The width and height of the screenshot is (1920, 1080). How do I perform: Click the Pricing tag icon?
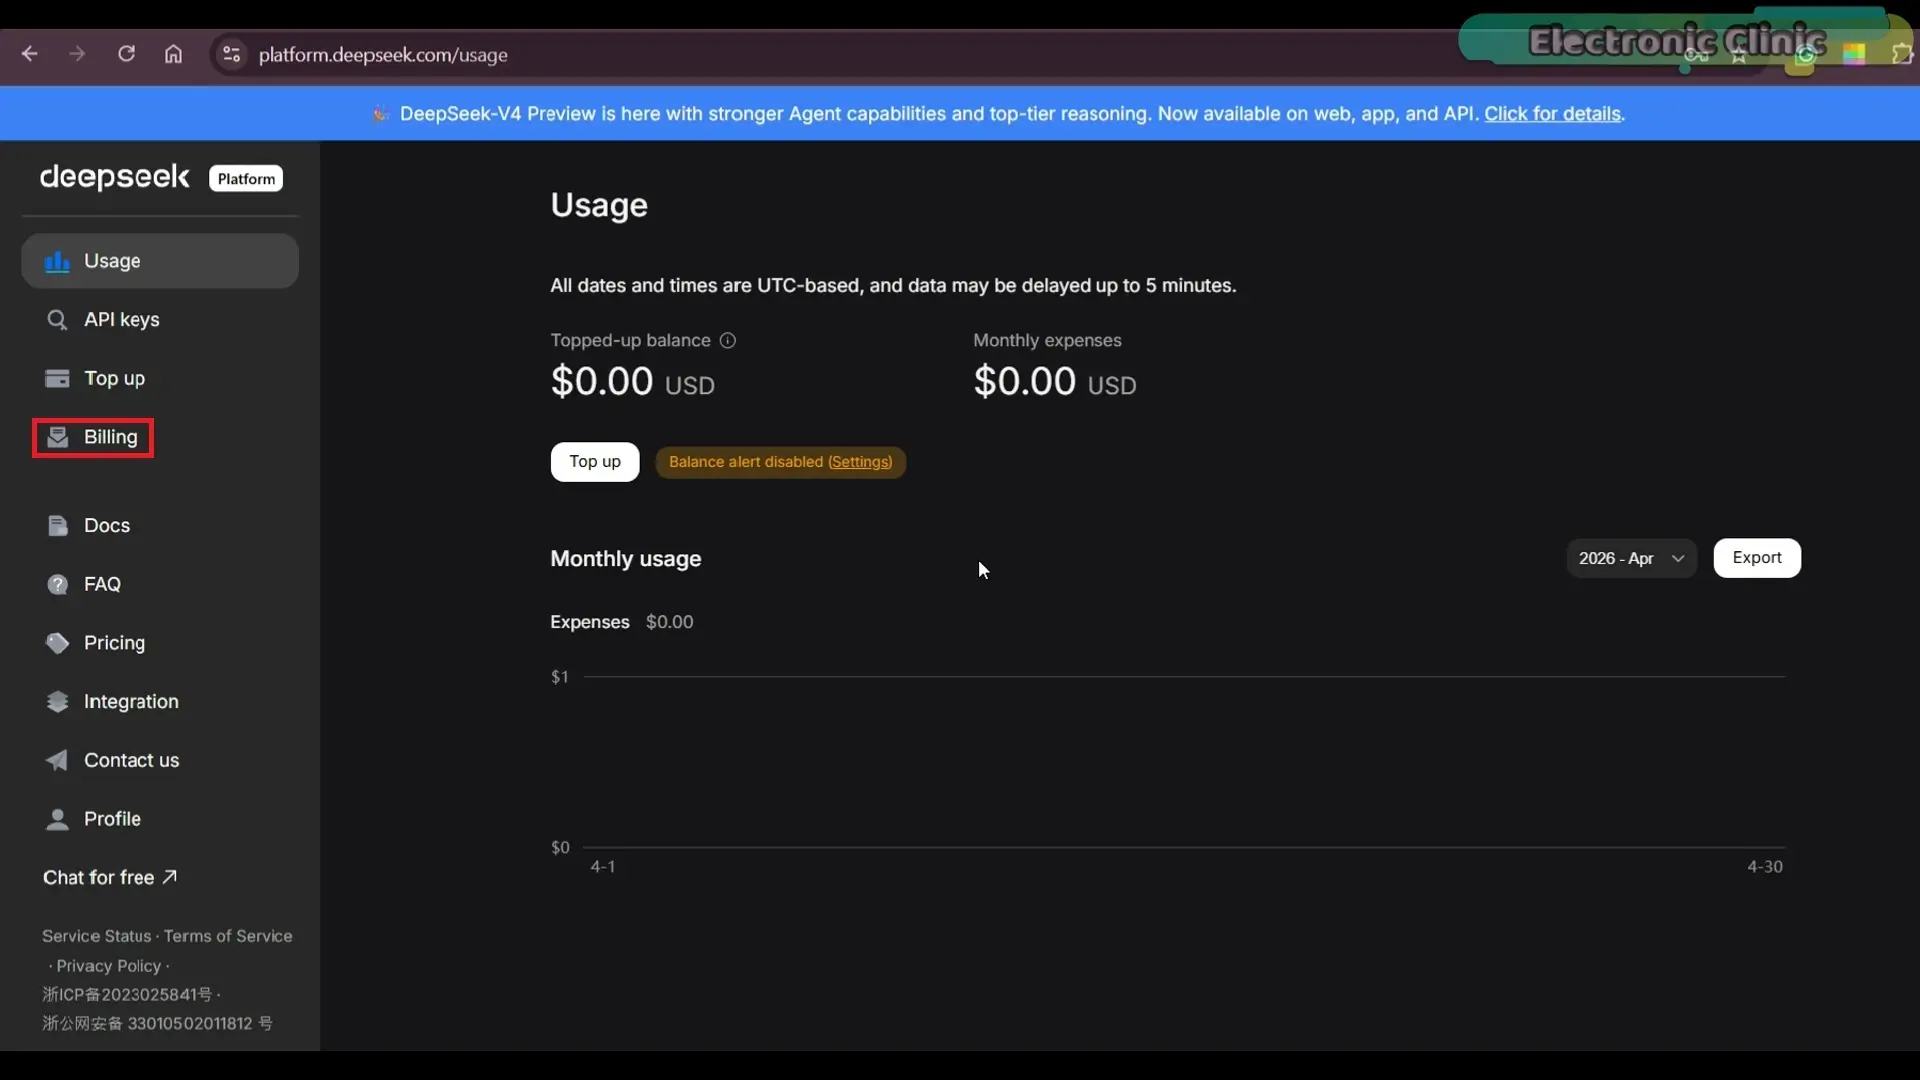tap(57, 643)
